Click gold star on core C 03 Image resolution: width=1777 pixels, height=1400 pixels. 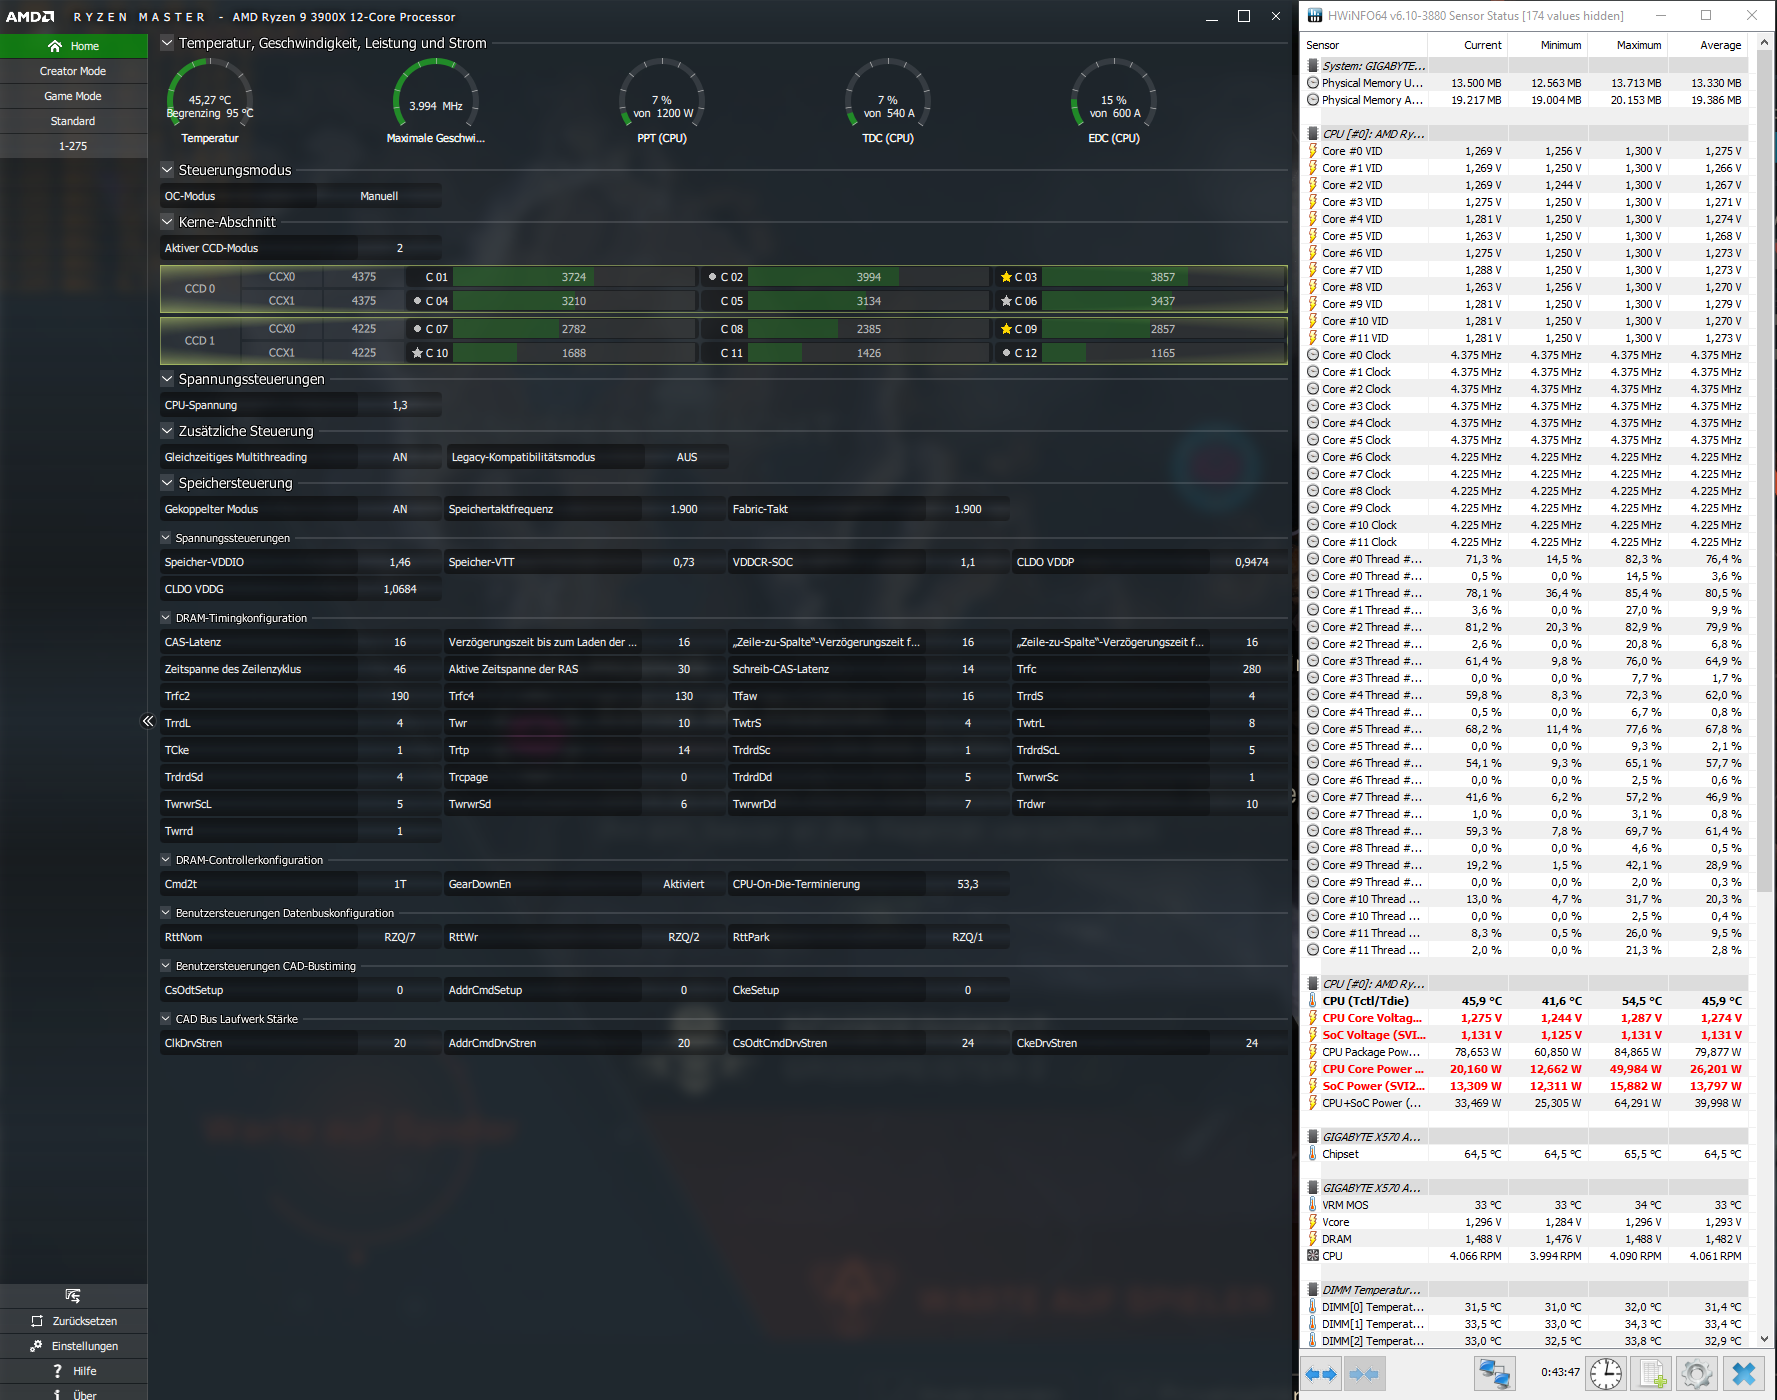tap(1006, 277)
